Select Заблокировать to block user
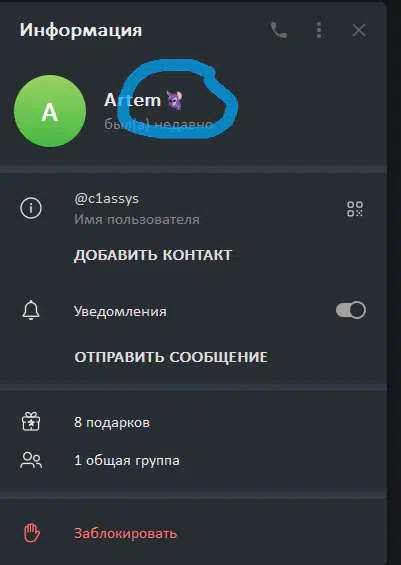Image resolution: width=401 pixels, height=565 pixels. coord(125,533)
